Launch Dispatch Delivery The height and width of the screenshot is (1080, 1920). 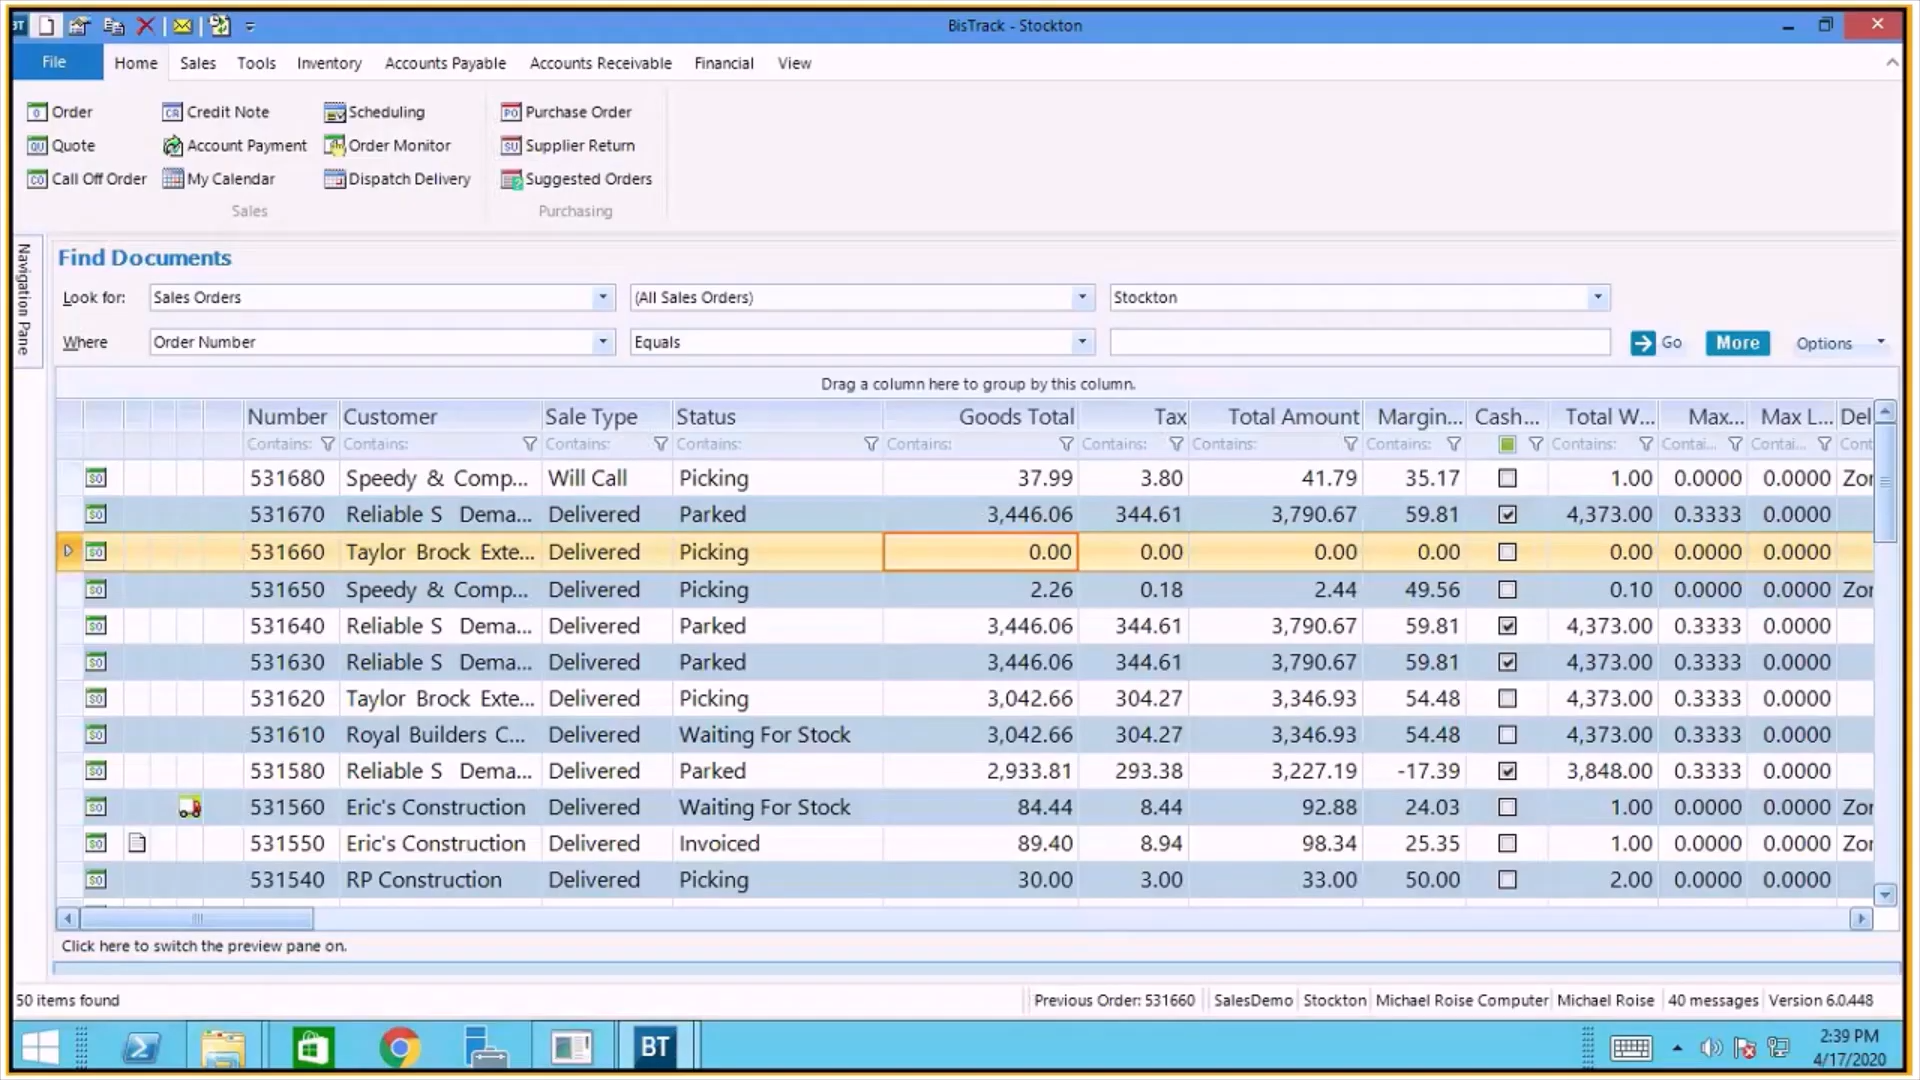point(398,179)
